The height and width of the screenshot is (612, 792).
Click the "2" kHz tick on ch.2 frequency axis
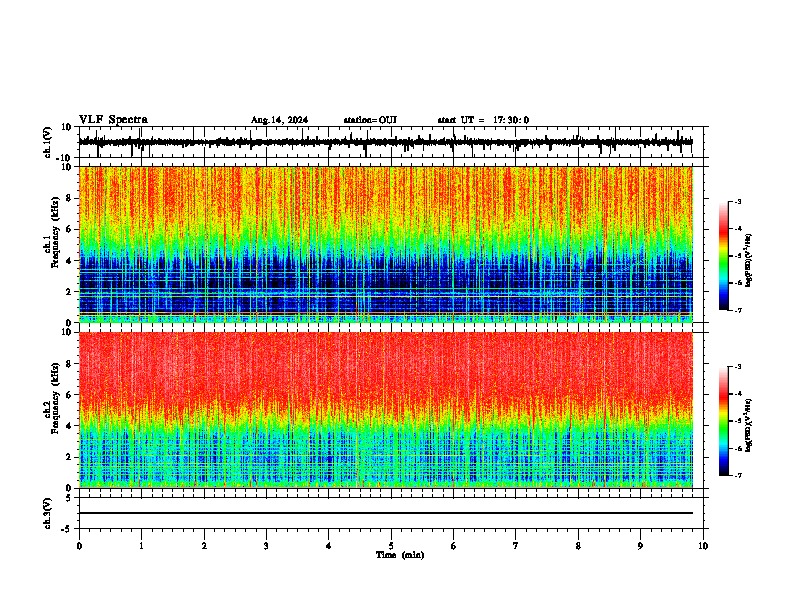click(x=69, y=457)
